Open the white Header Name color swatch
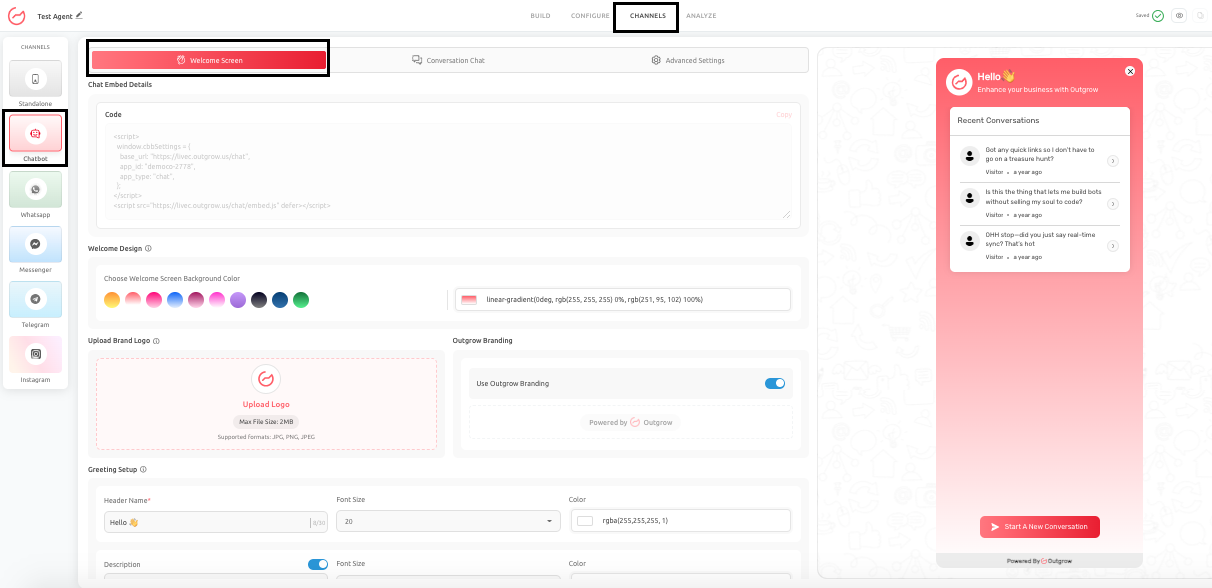 pos(585,521)
